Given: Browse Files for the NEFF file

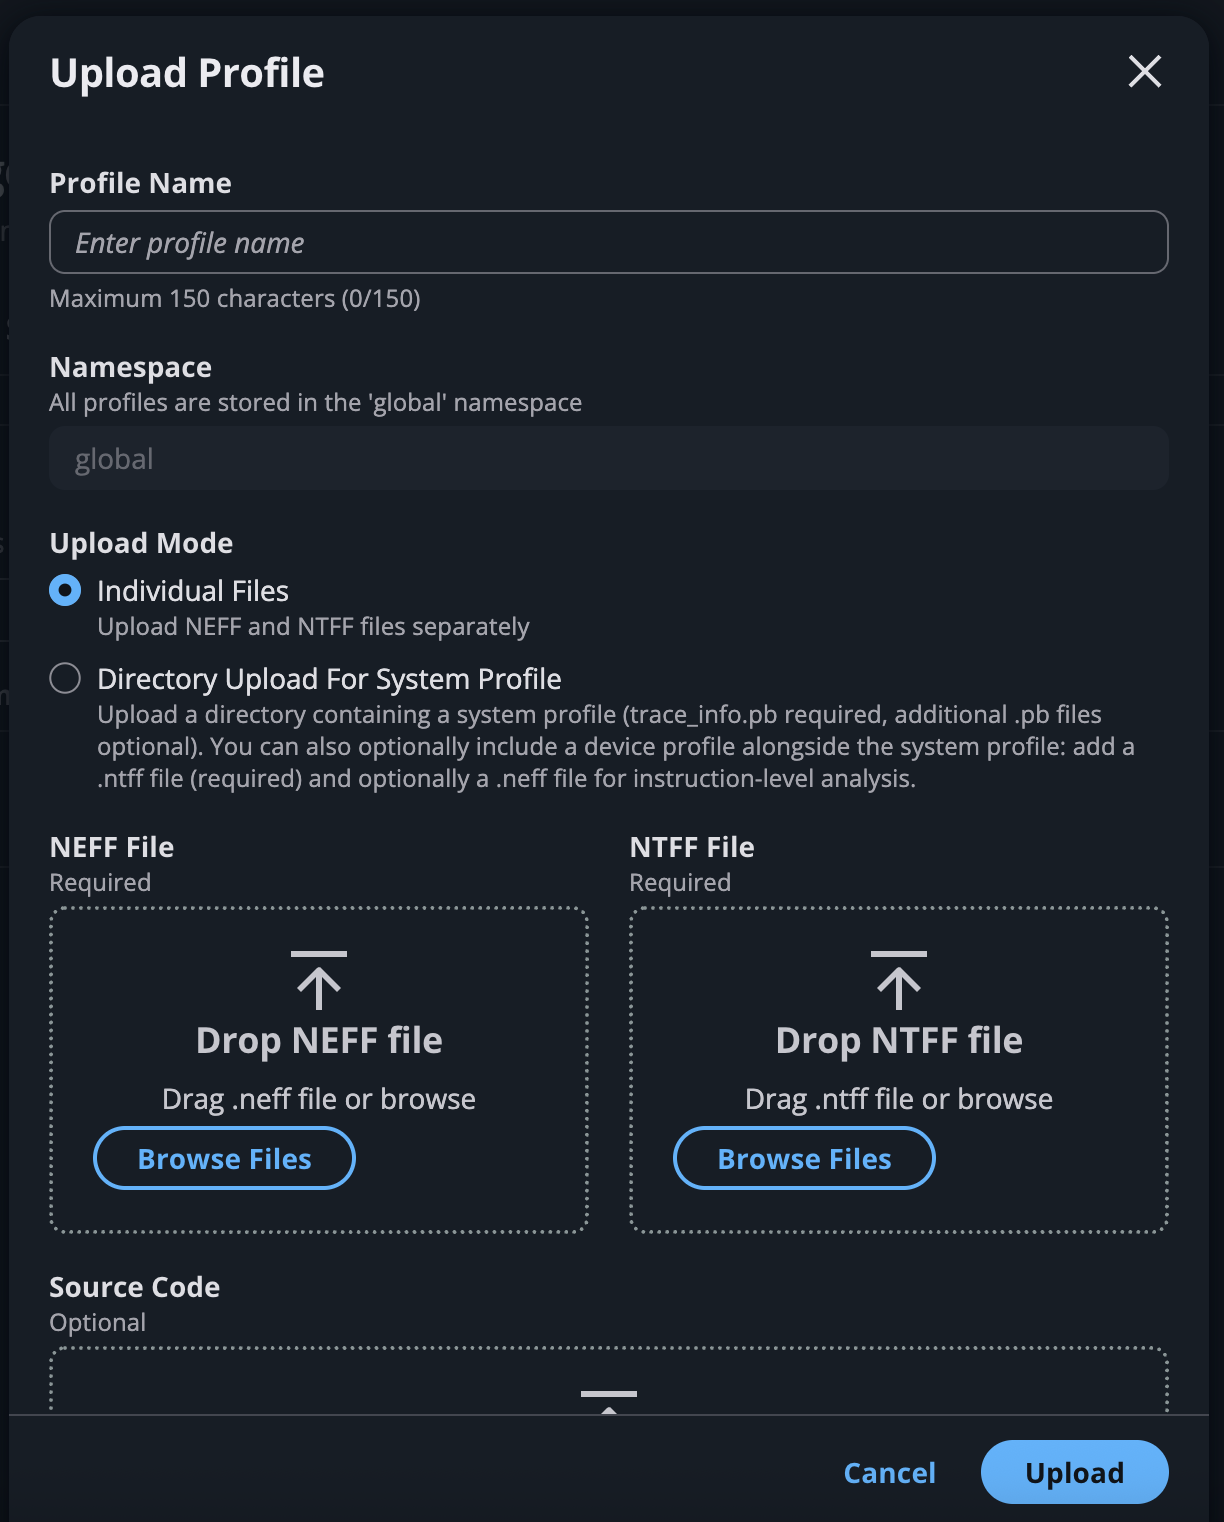Looking at the screenshot, I should click(x=224, y=1158).
